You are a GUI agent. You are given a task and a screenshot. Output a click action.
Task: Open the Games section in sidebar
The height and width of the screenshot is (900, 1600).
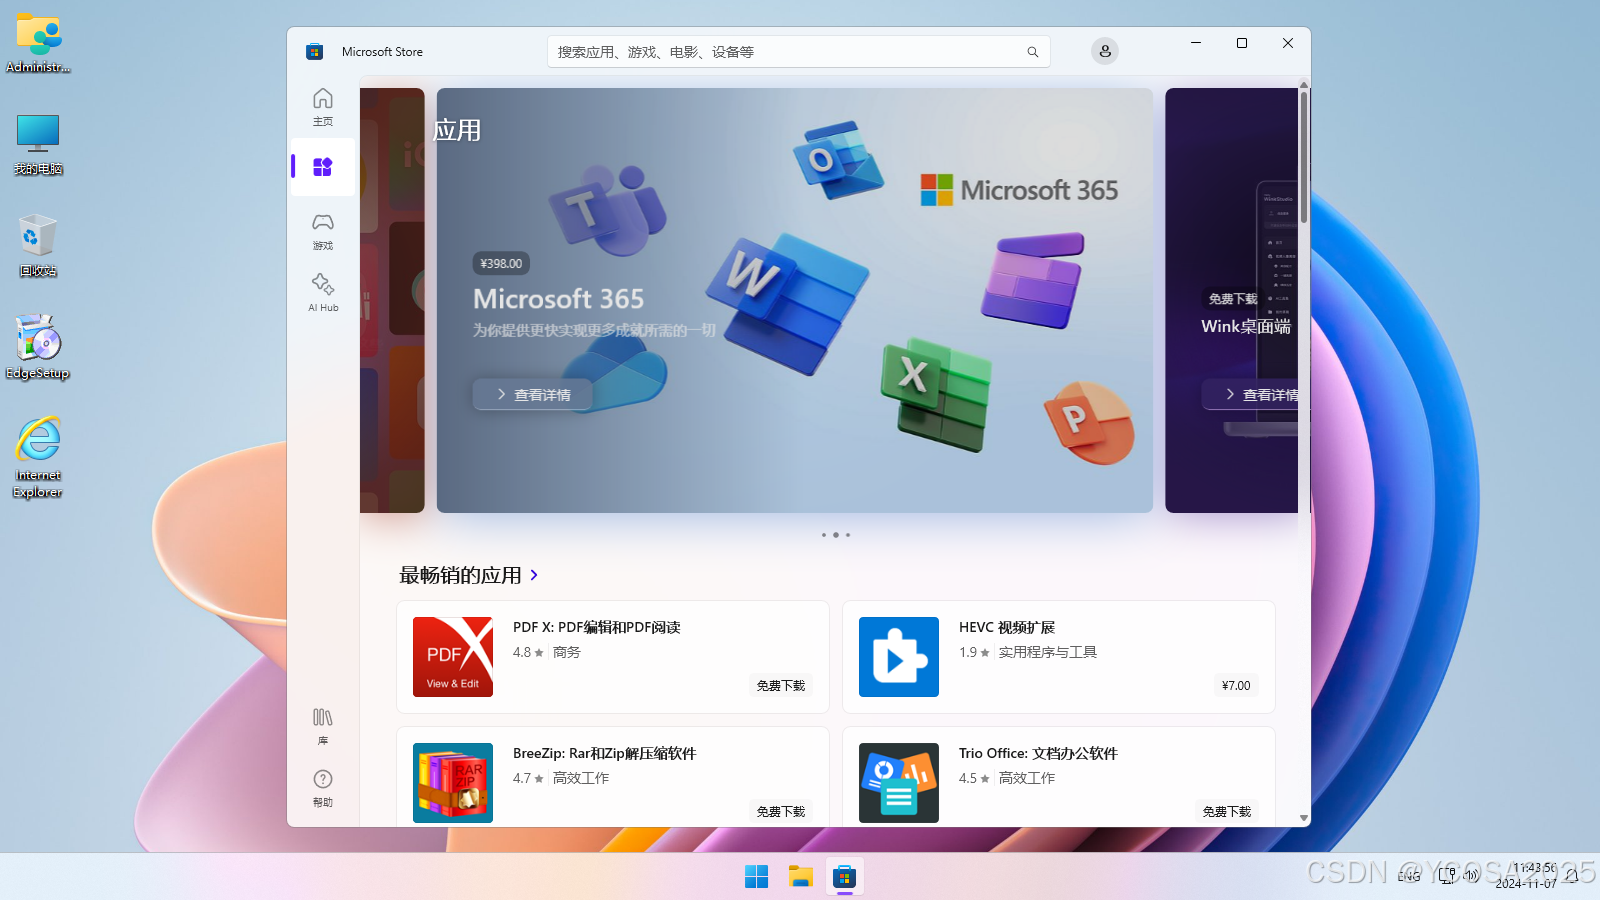322,231
